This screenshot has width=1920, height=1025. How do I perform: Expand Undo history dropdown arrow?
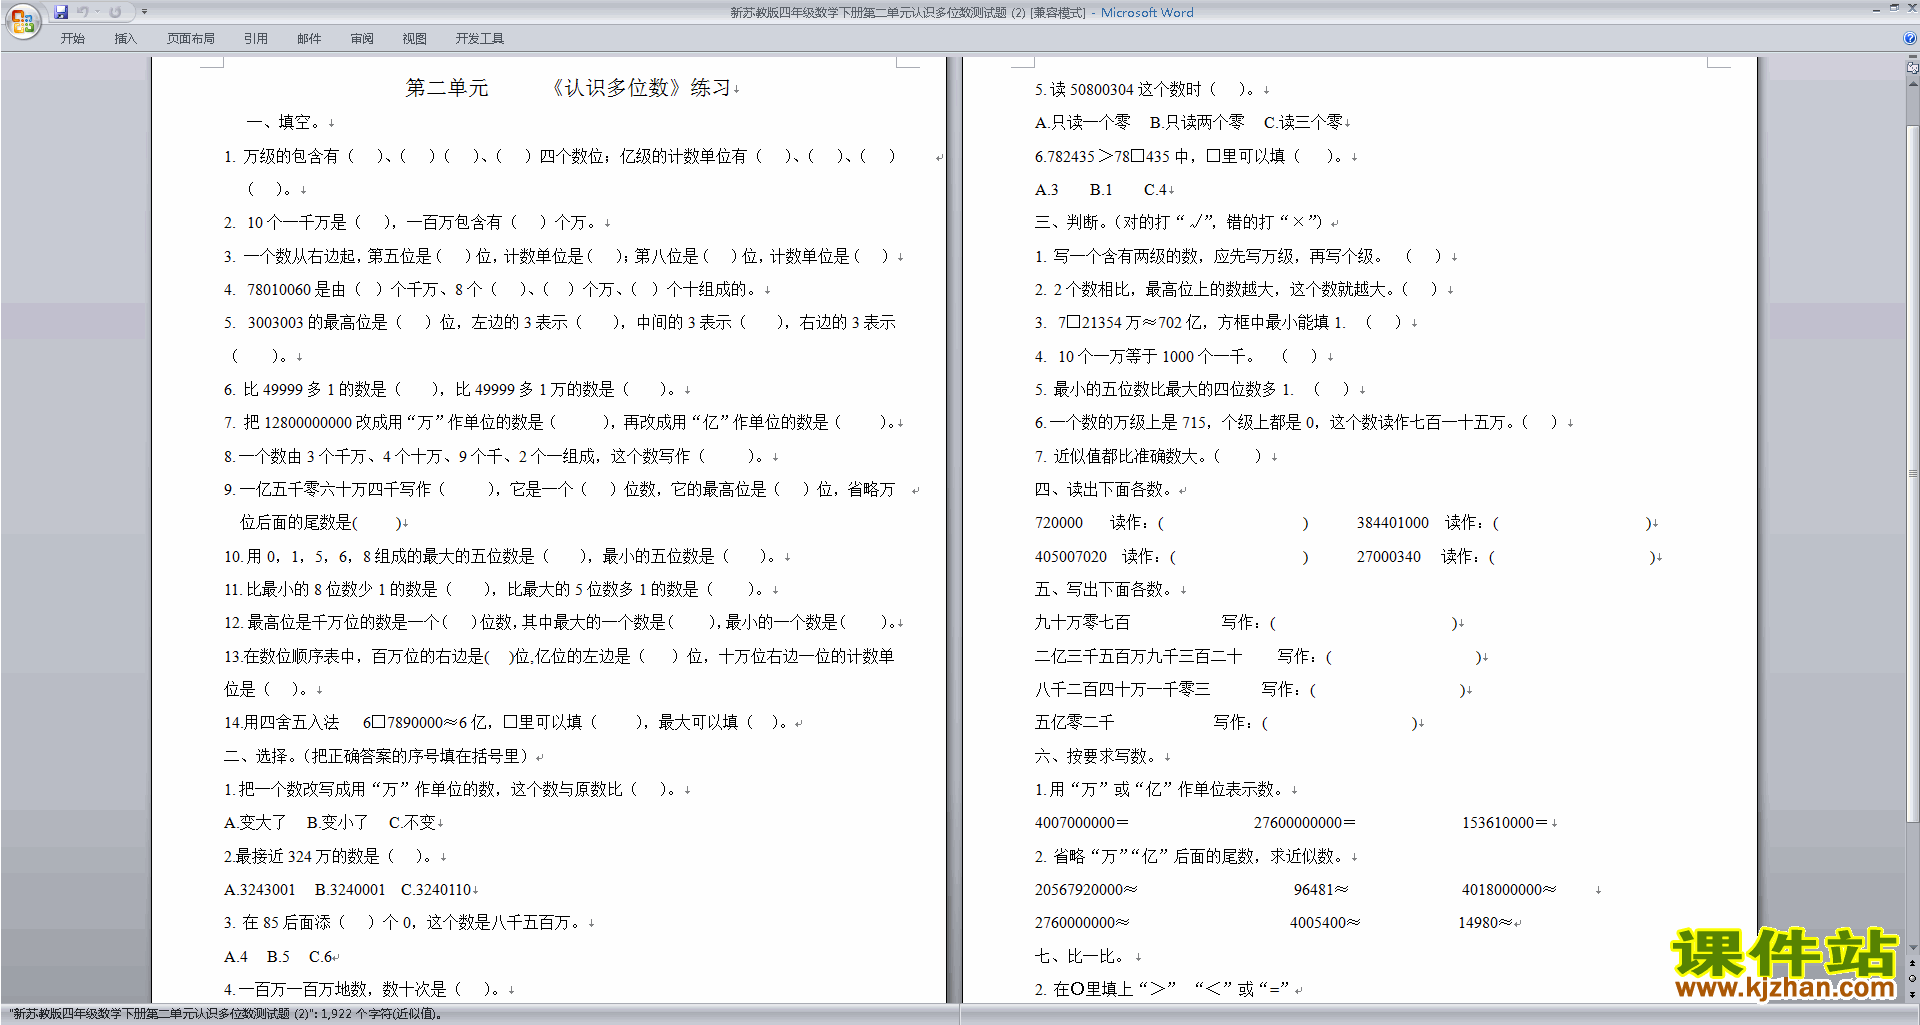[x=97, y=12]
